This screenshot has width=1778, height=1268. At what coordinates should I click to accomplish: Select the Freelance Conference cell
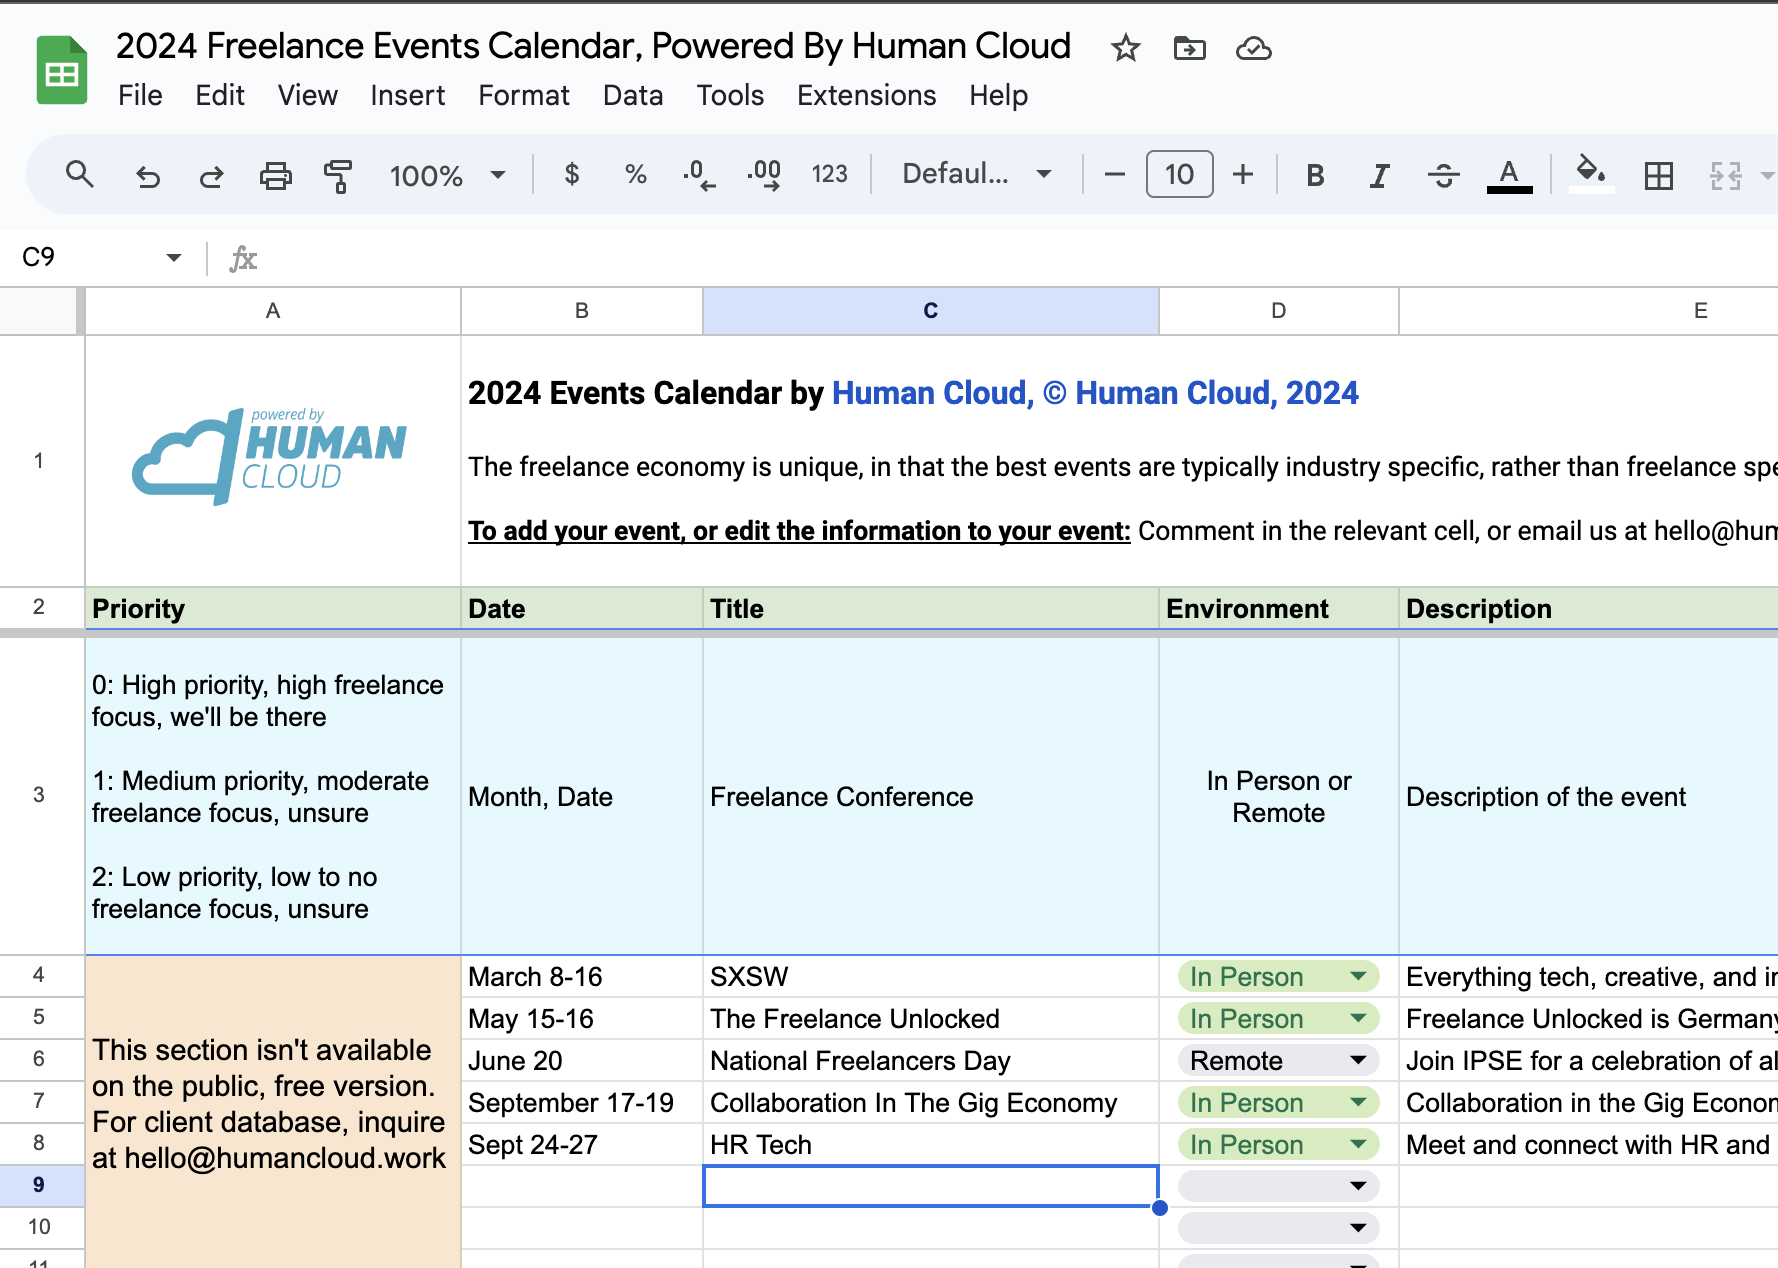(x=931, y=797)
